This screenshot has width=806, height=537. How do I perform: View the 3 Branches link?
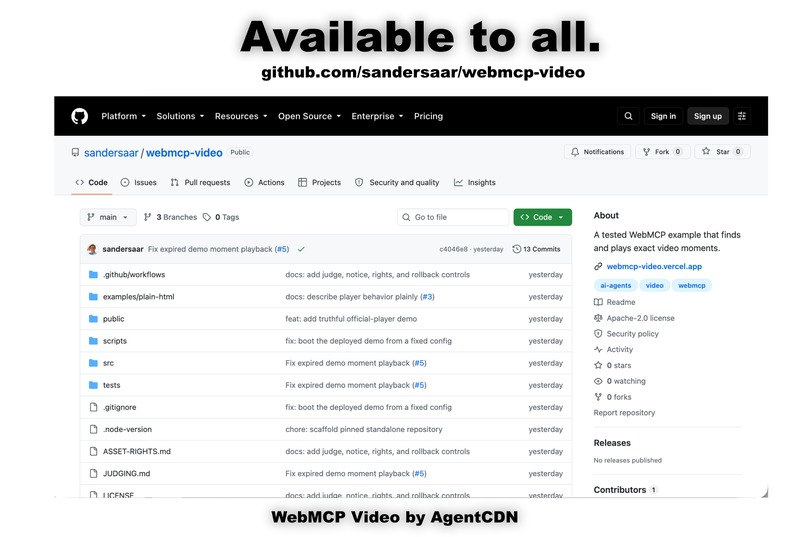(171, 217)
